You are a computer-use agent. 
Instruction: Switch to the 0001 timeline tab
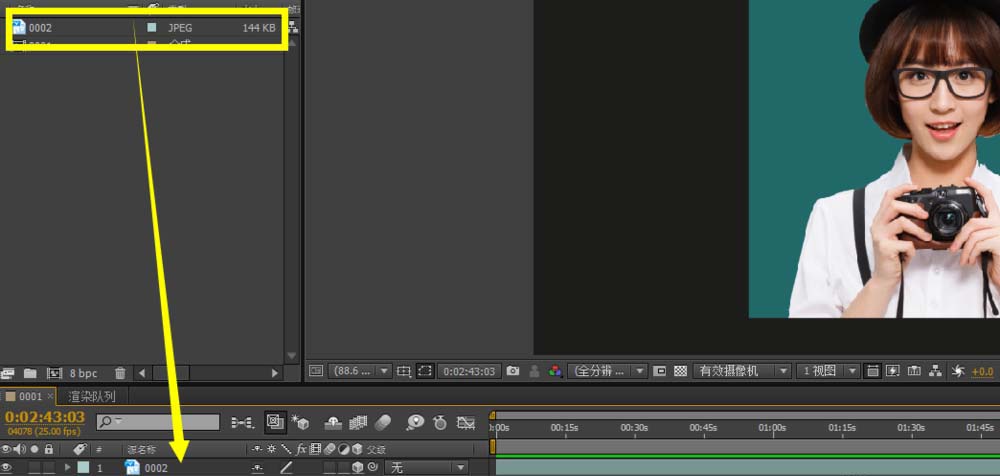(30, 396)
